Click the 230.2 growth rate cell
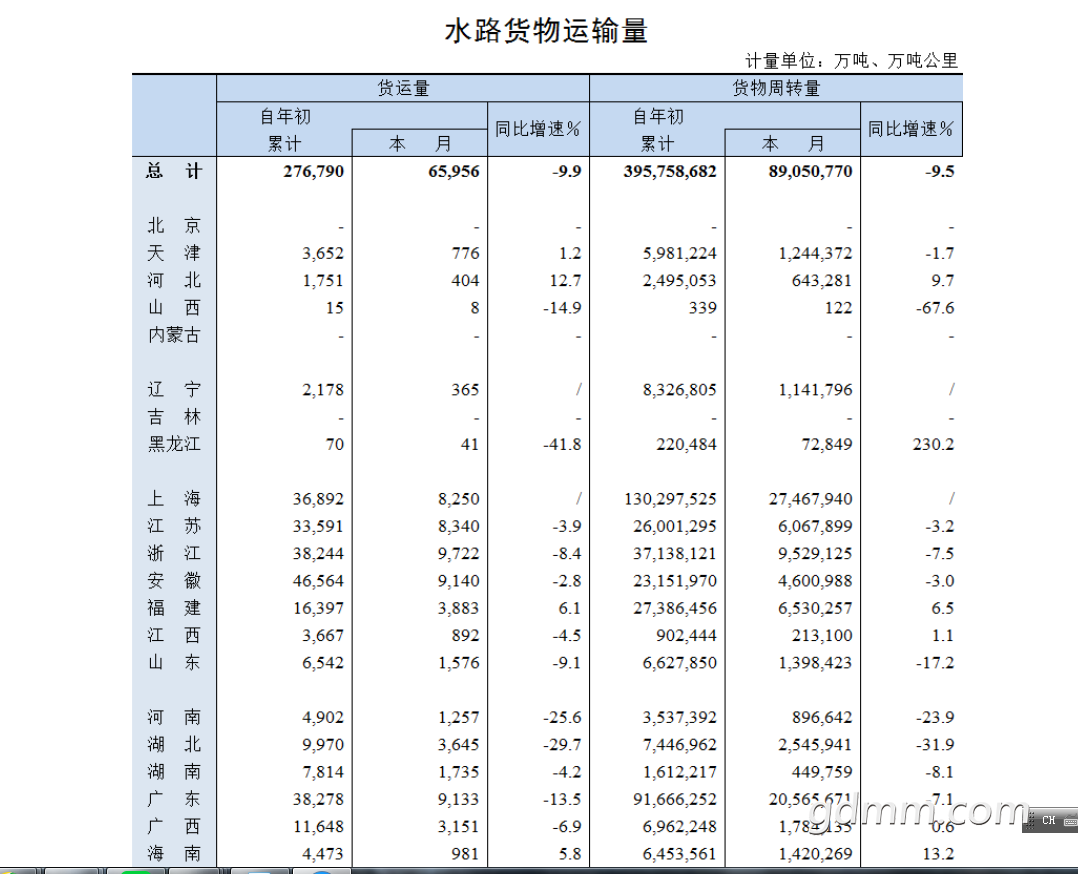Viewport: 1078px width, 874px height. tap(932, 444)
